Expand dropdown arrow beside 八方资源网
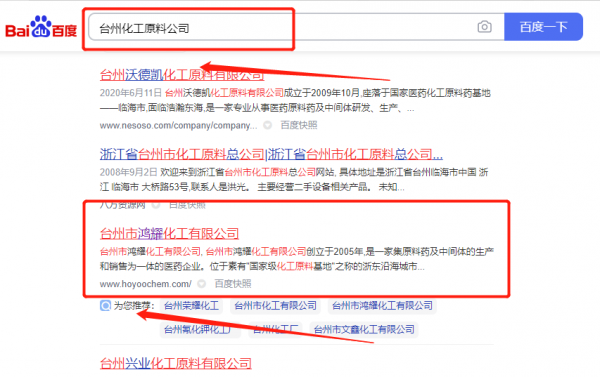The width and height of the screenshot is (600, 377). point(156,205)
